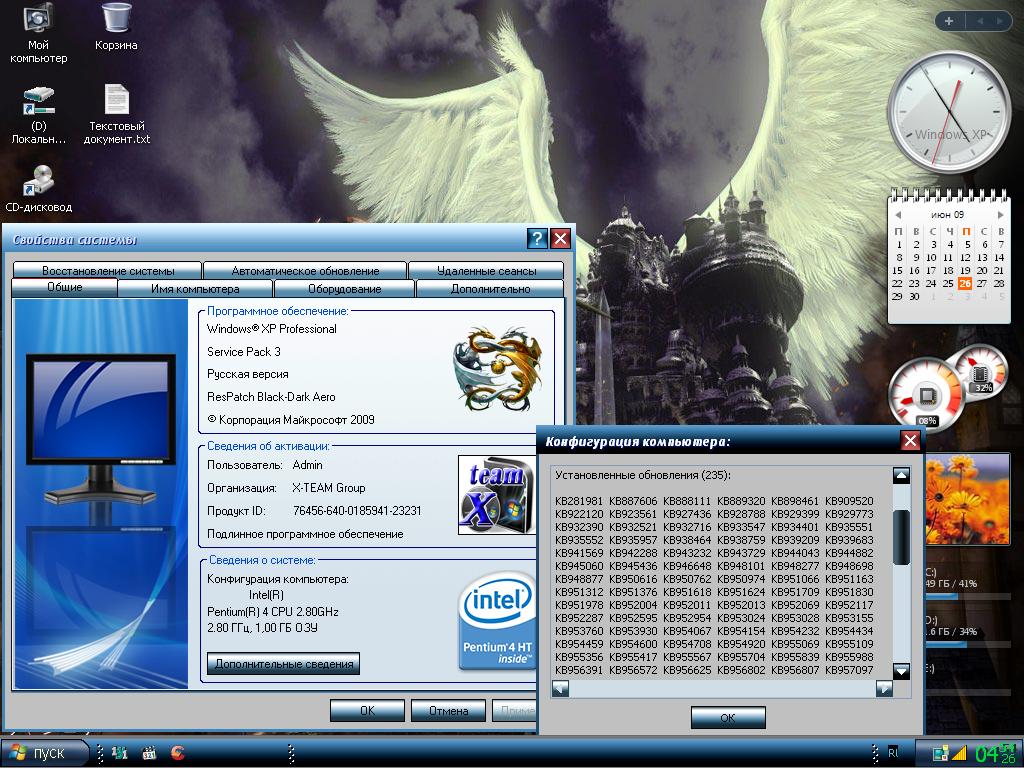The height and width of the screenshot is (768, 1024).
Task: Open the Имя компьютера tab
Action: (x=195, y=289)
